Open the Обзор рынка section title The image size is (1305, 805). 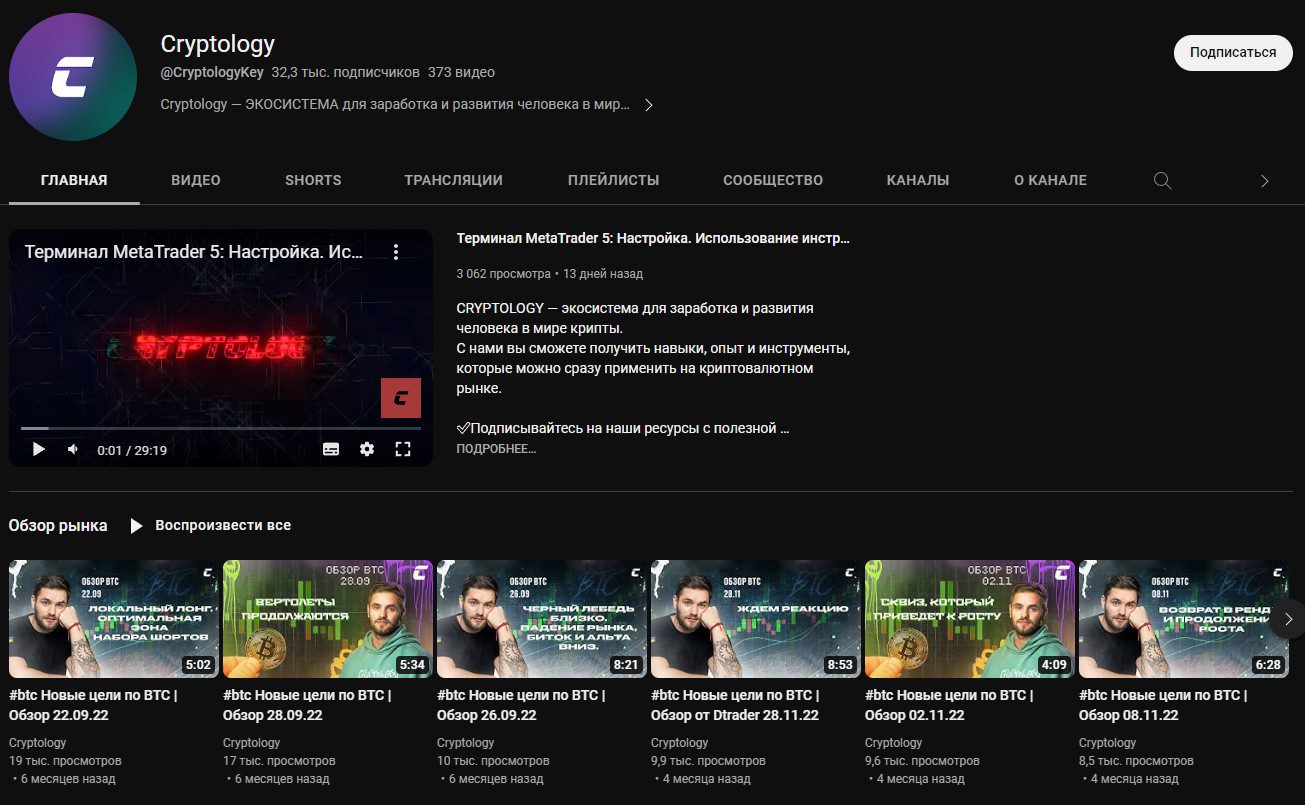tap(58, 525)
